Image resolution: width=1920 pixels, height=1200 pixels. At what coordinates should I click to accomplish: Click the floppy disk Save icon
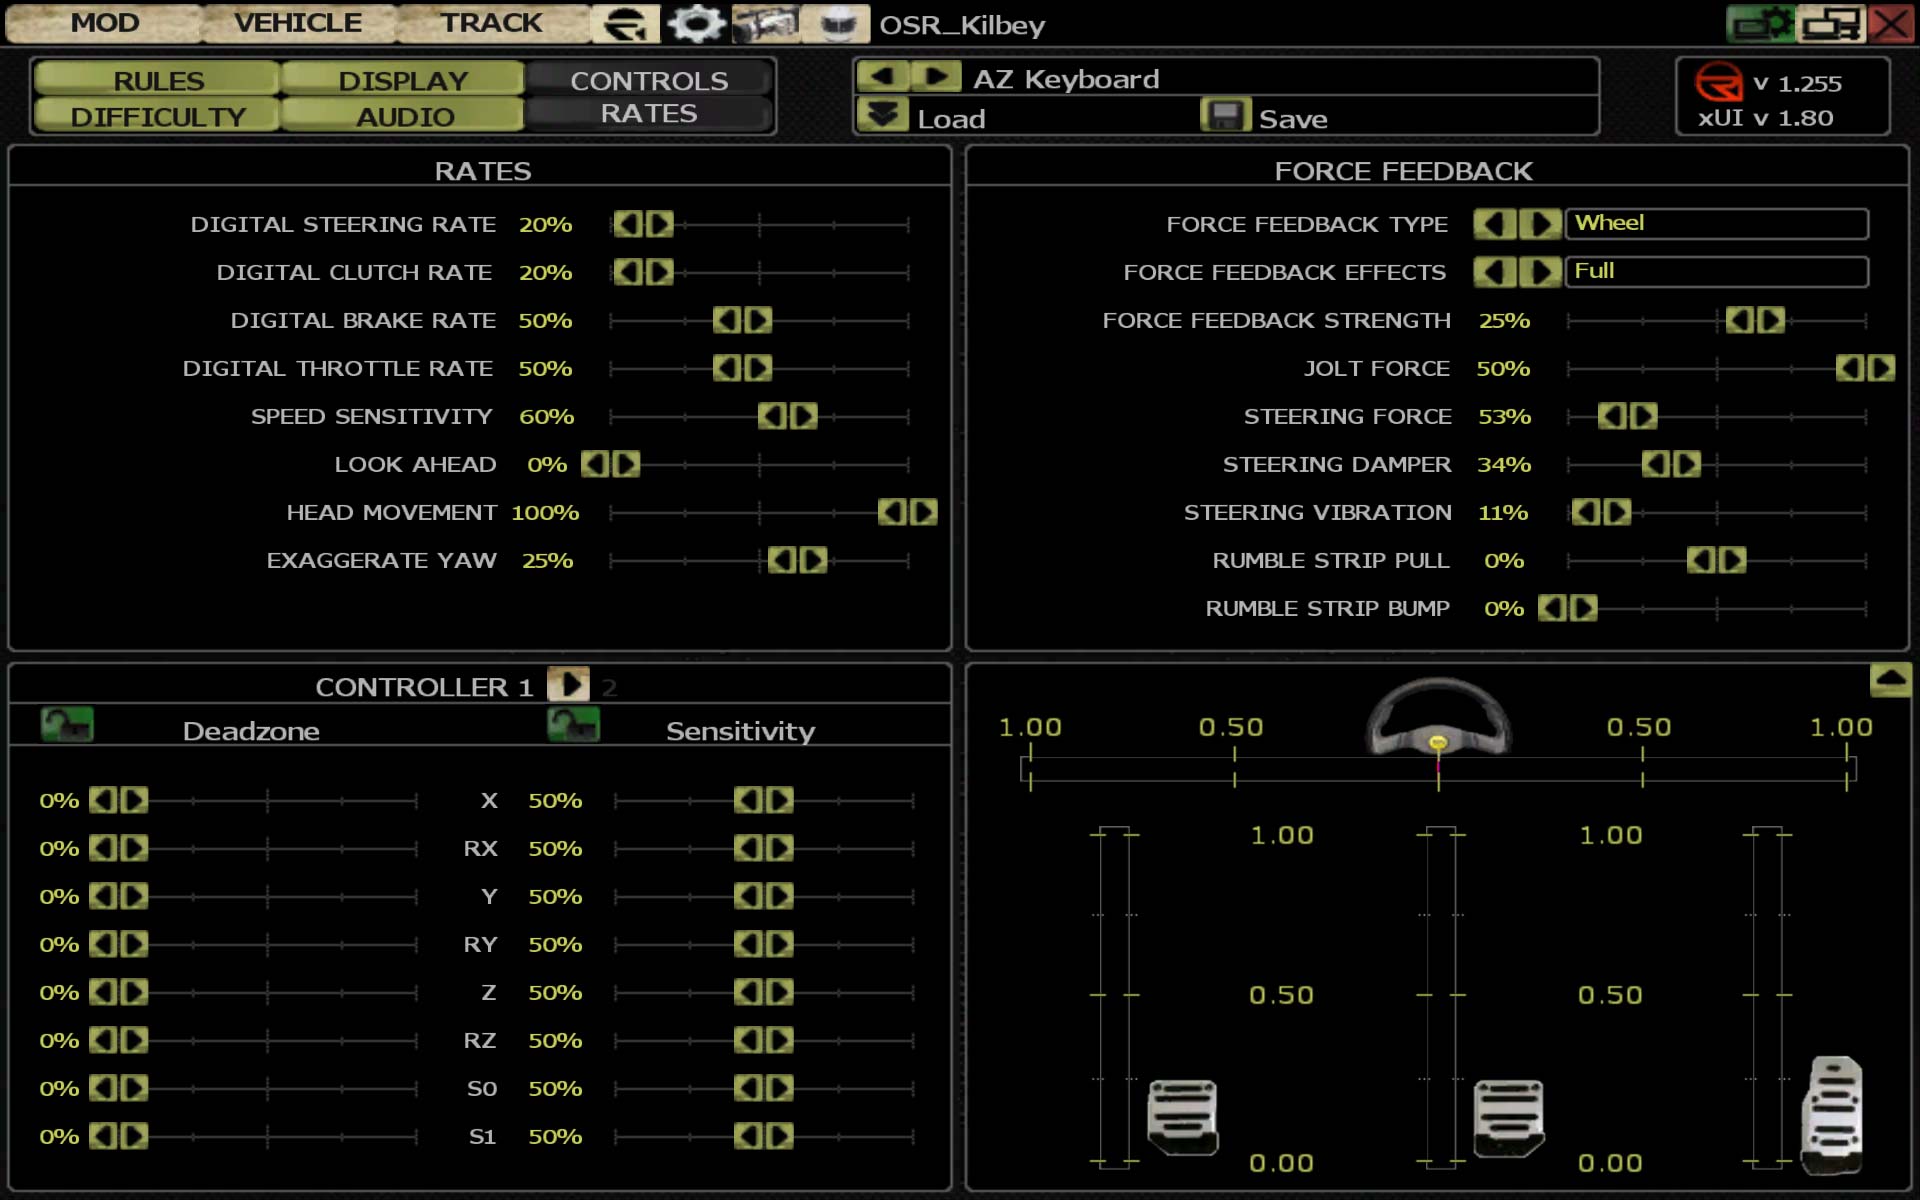point(1225,116)
